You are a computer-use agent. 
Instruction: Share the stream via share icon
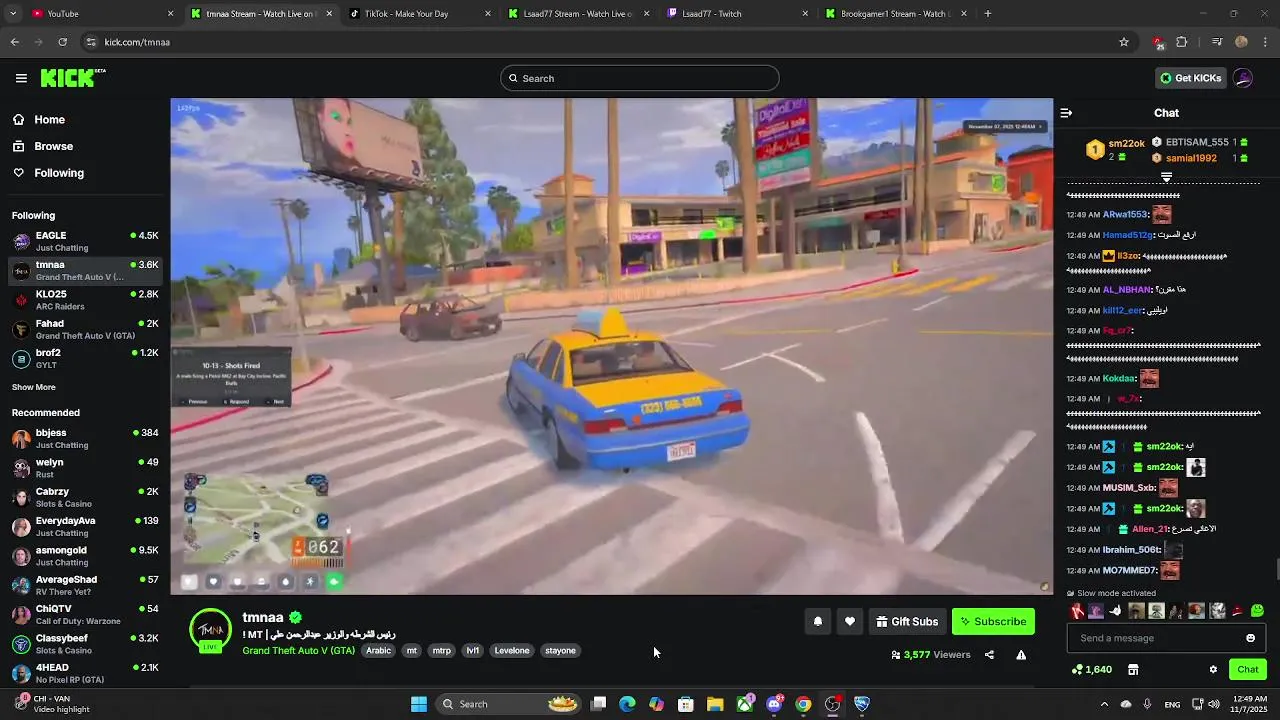[x=989, y=655]
